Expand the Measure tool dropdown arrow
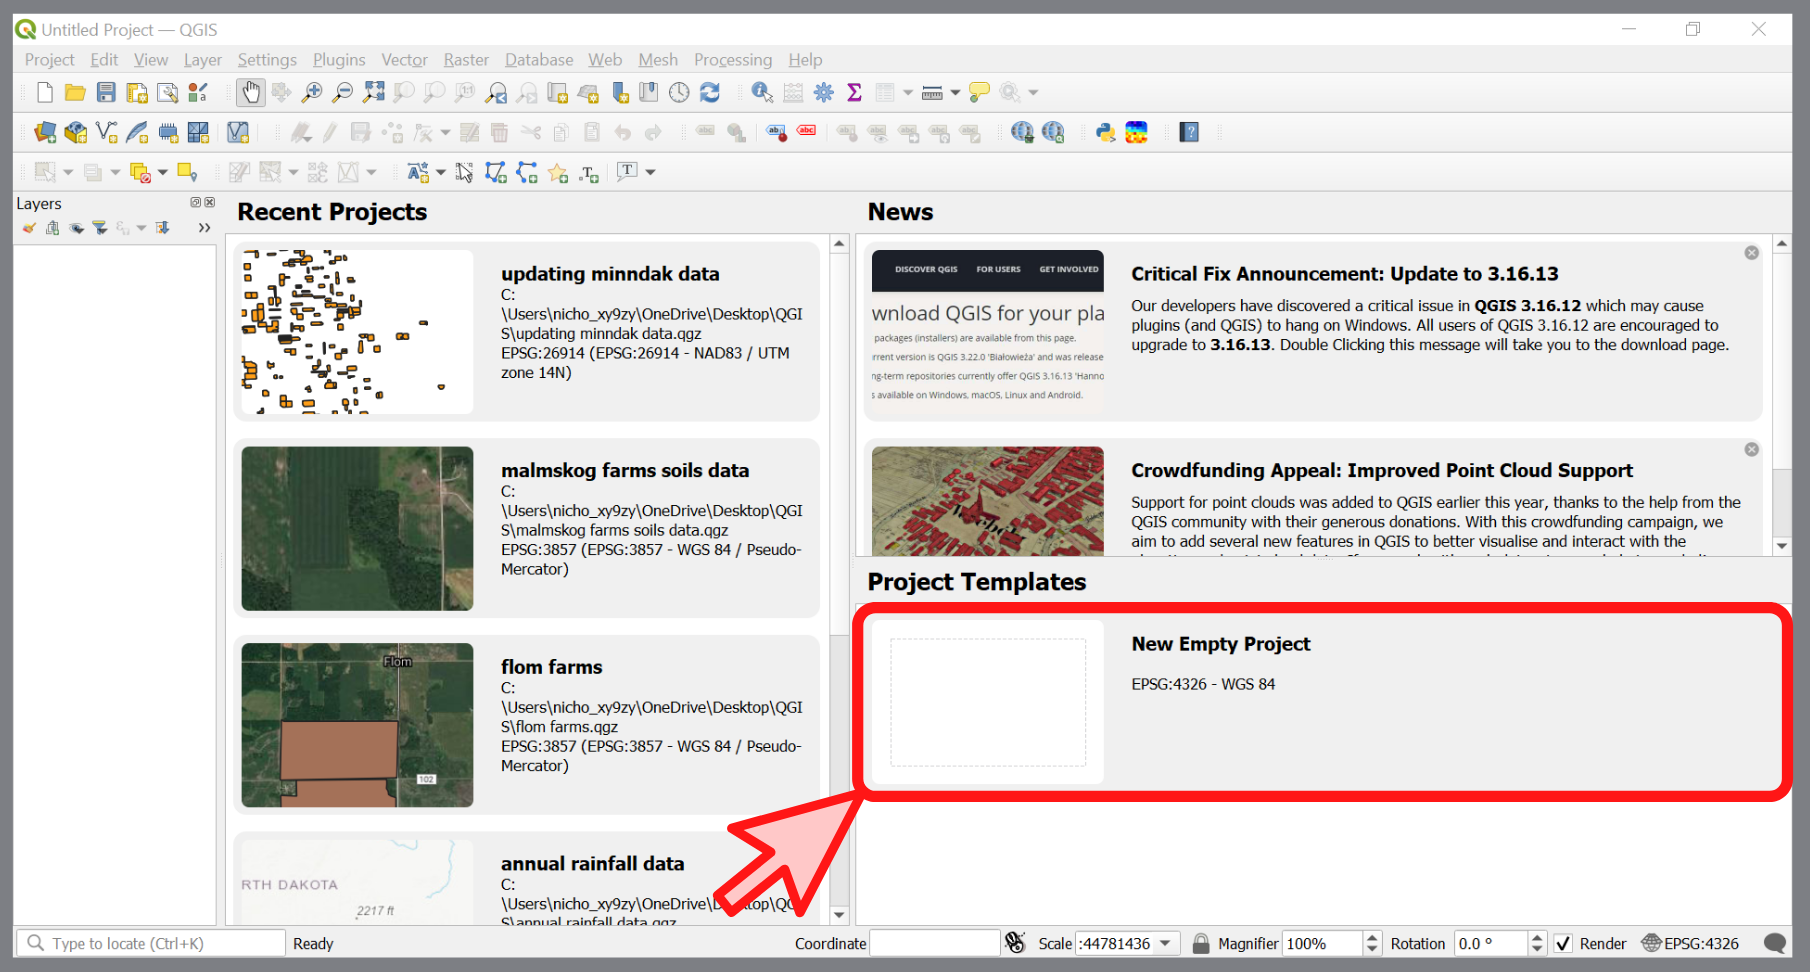This screenshot has height=972, width=1810. (955, 93)
